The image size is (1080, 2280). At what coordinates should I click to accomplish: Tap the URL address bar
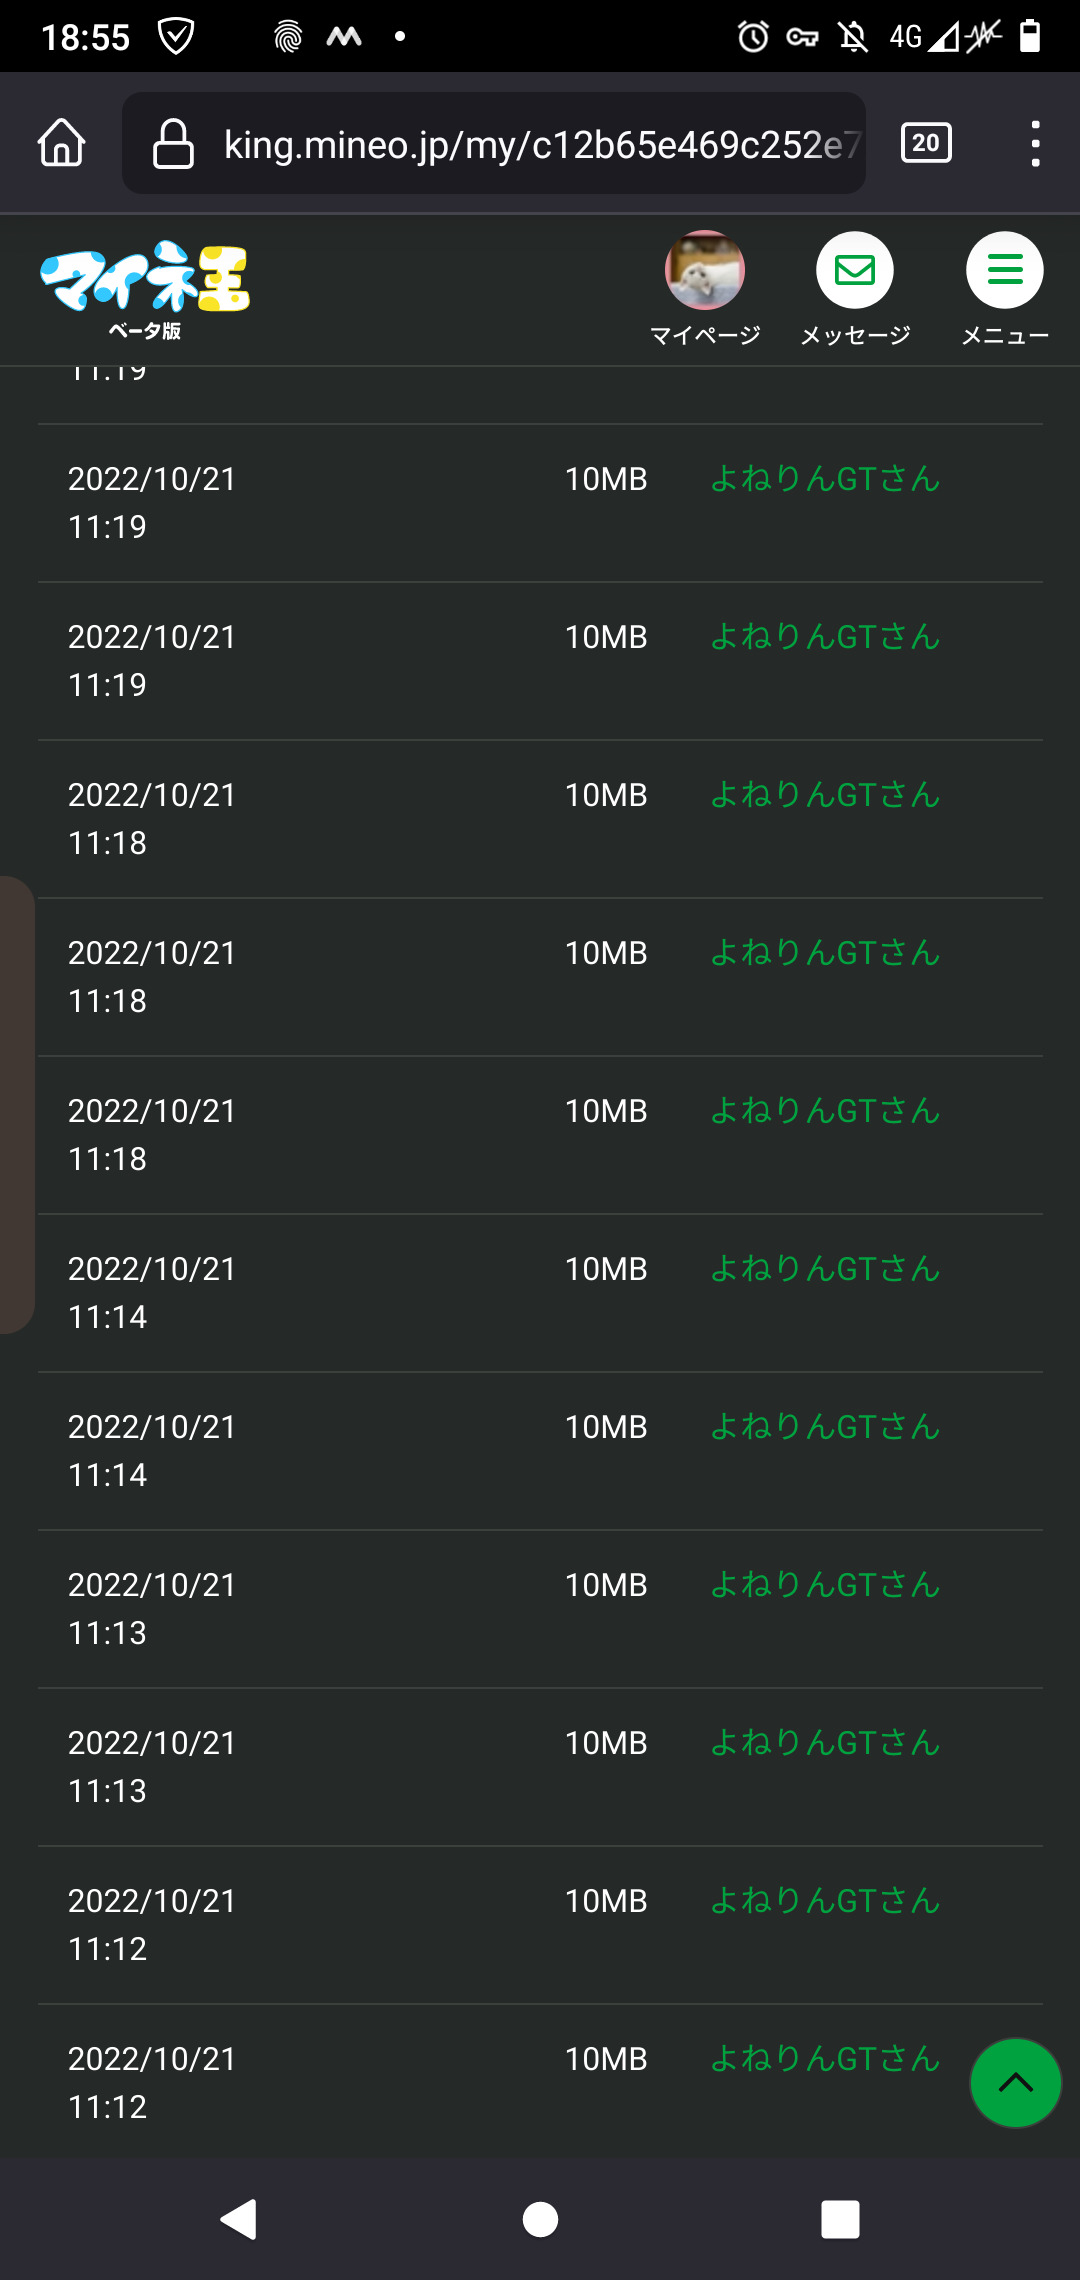[x=540, y=144]
